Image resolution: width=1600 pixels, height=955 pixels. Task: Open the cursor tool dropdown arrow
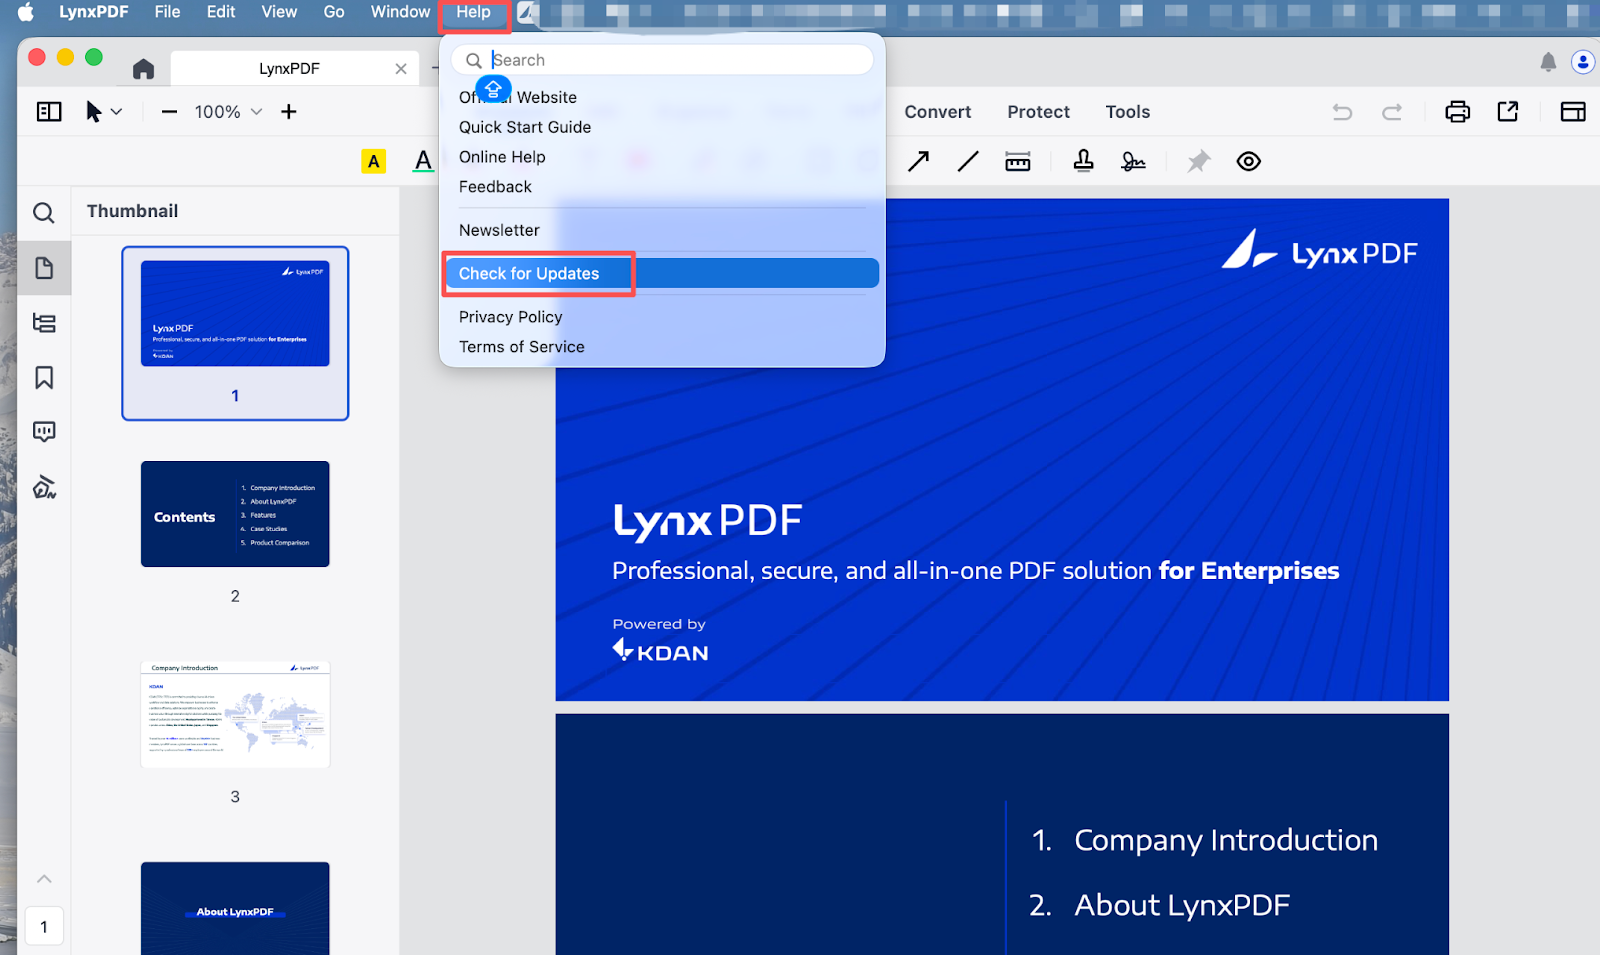tap(117, 112)
